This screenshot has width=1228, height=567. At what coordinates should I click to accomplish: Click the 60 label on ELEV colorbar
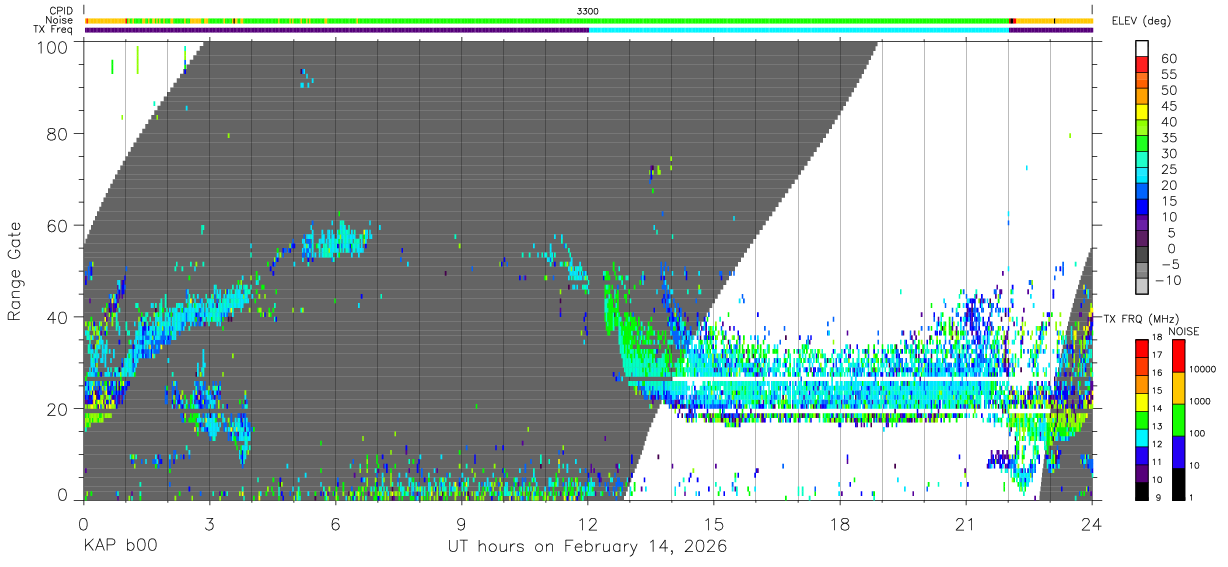click(1169, 59)
